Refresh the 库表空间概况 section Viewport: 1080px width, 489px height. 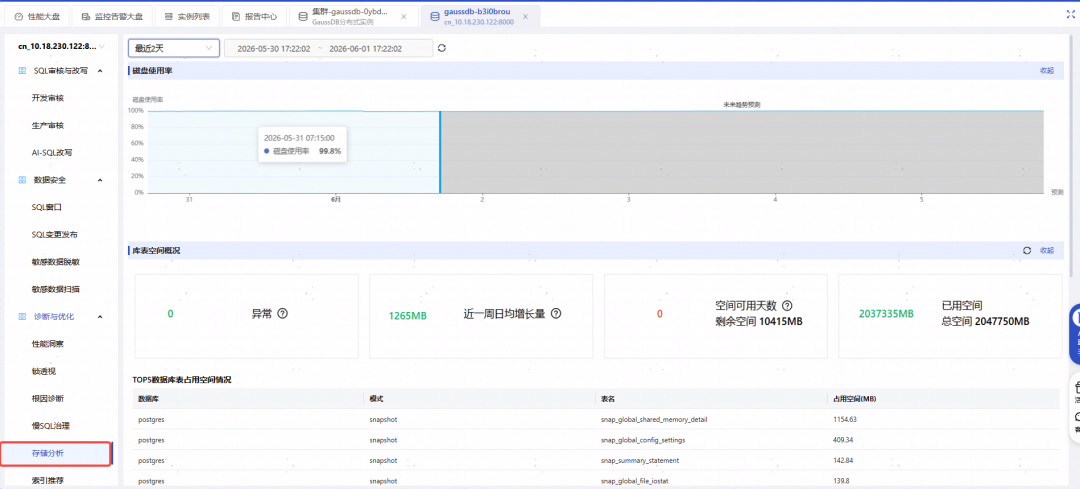pos(1027,251)
